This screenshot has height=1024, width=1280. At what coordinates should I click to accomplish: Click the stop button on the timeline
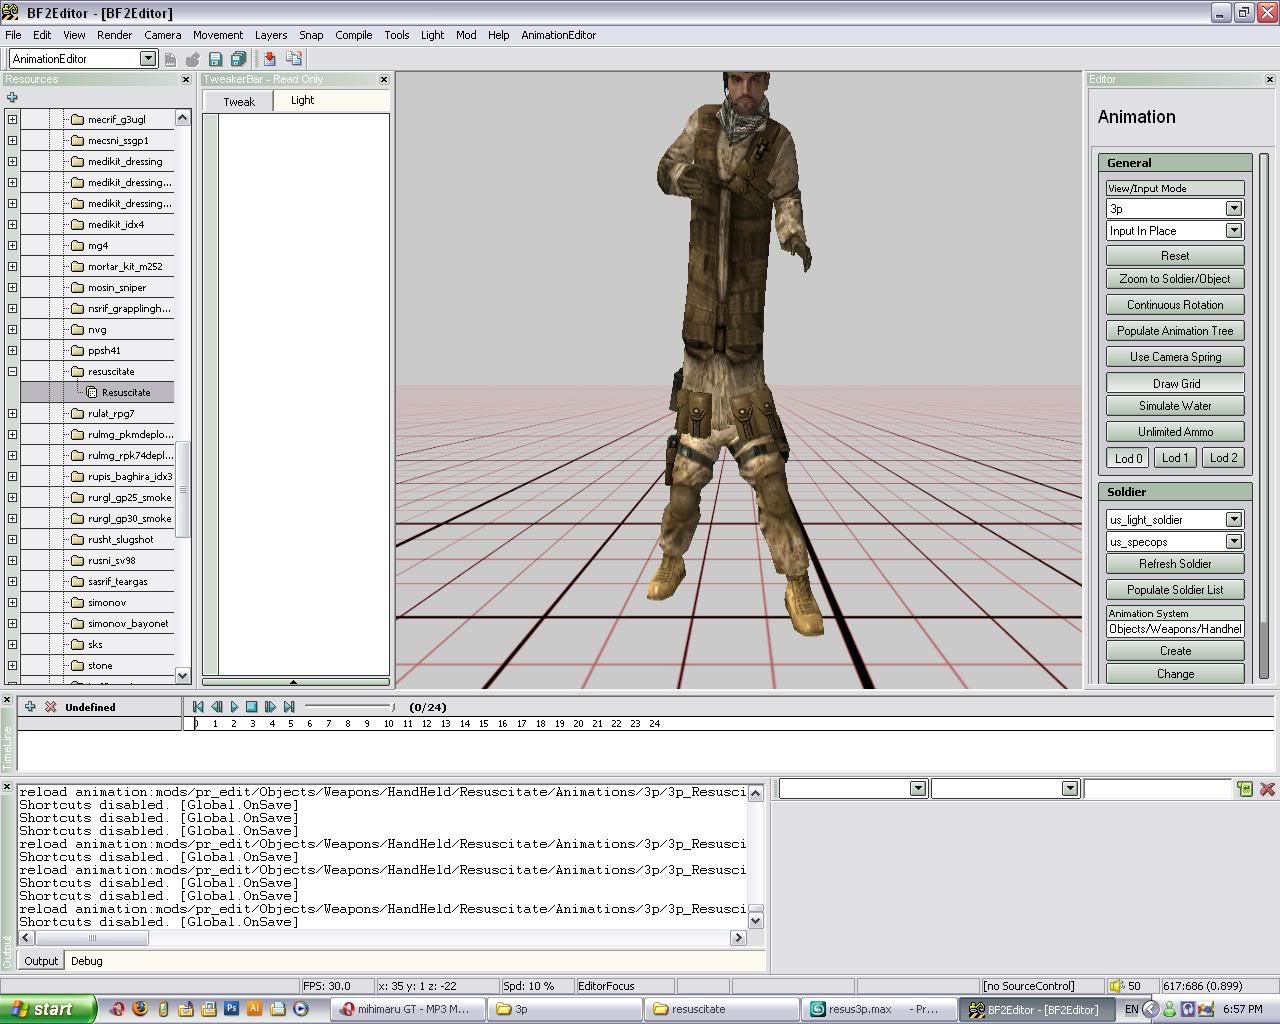[x=252, y=707]
